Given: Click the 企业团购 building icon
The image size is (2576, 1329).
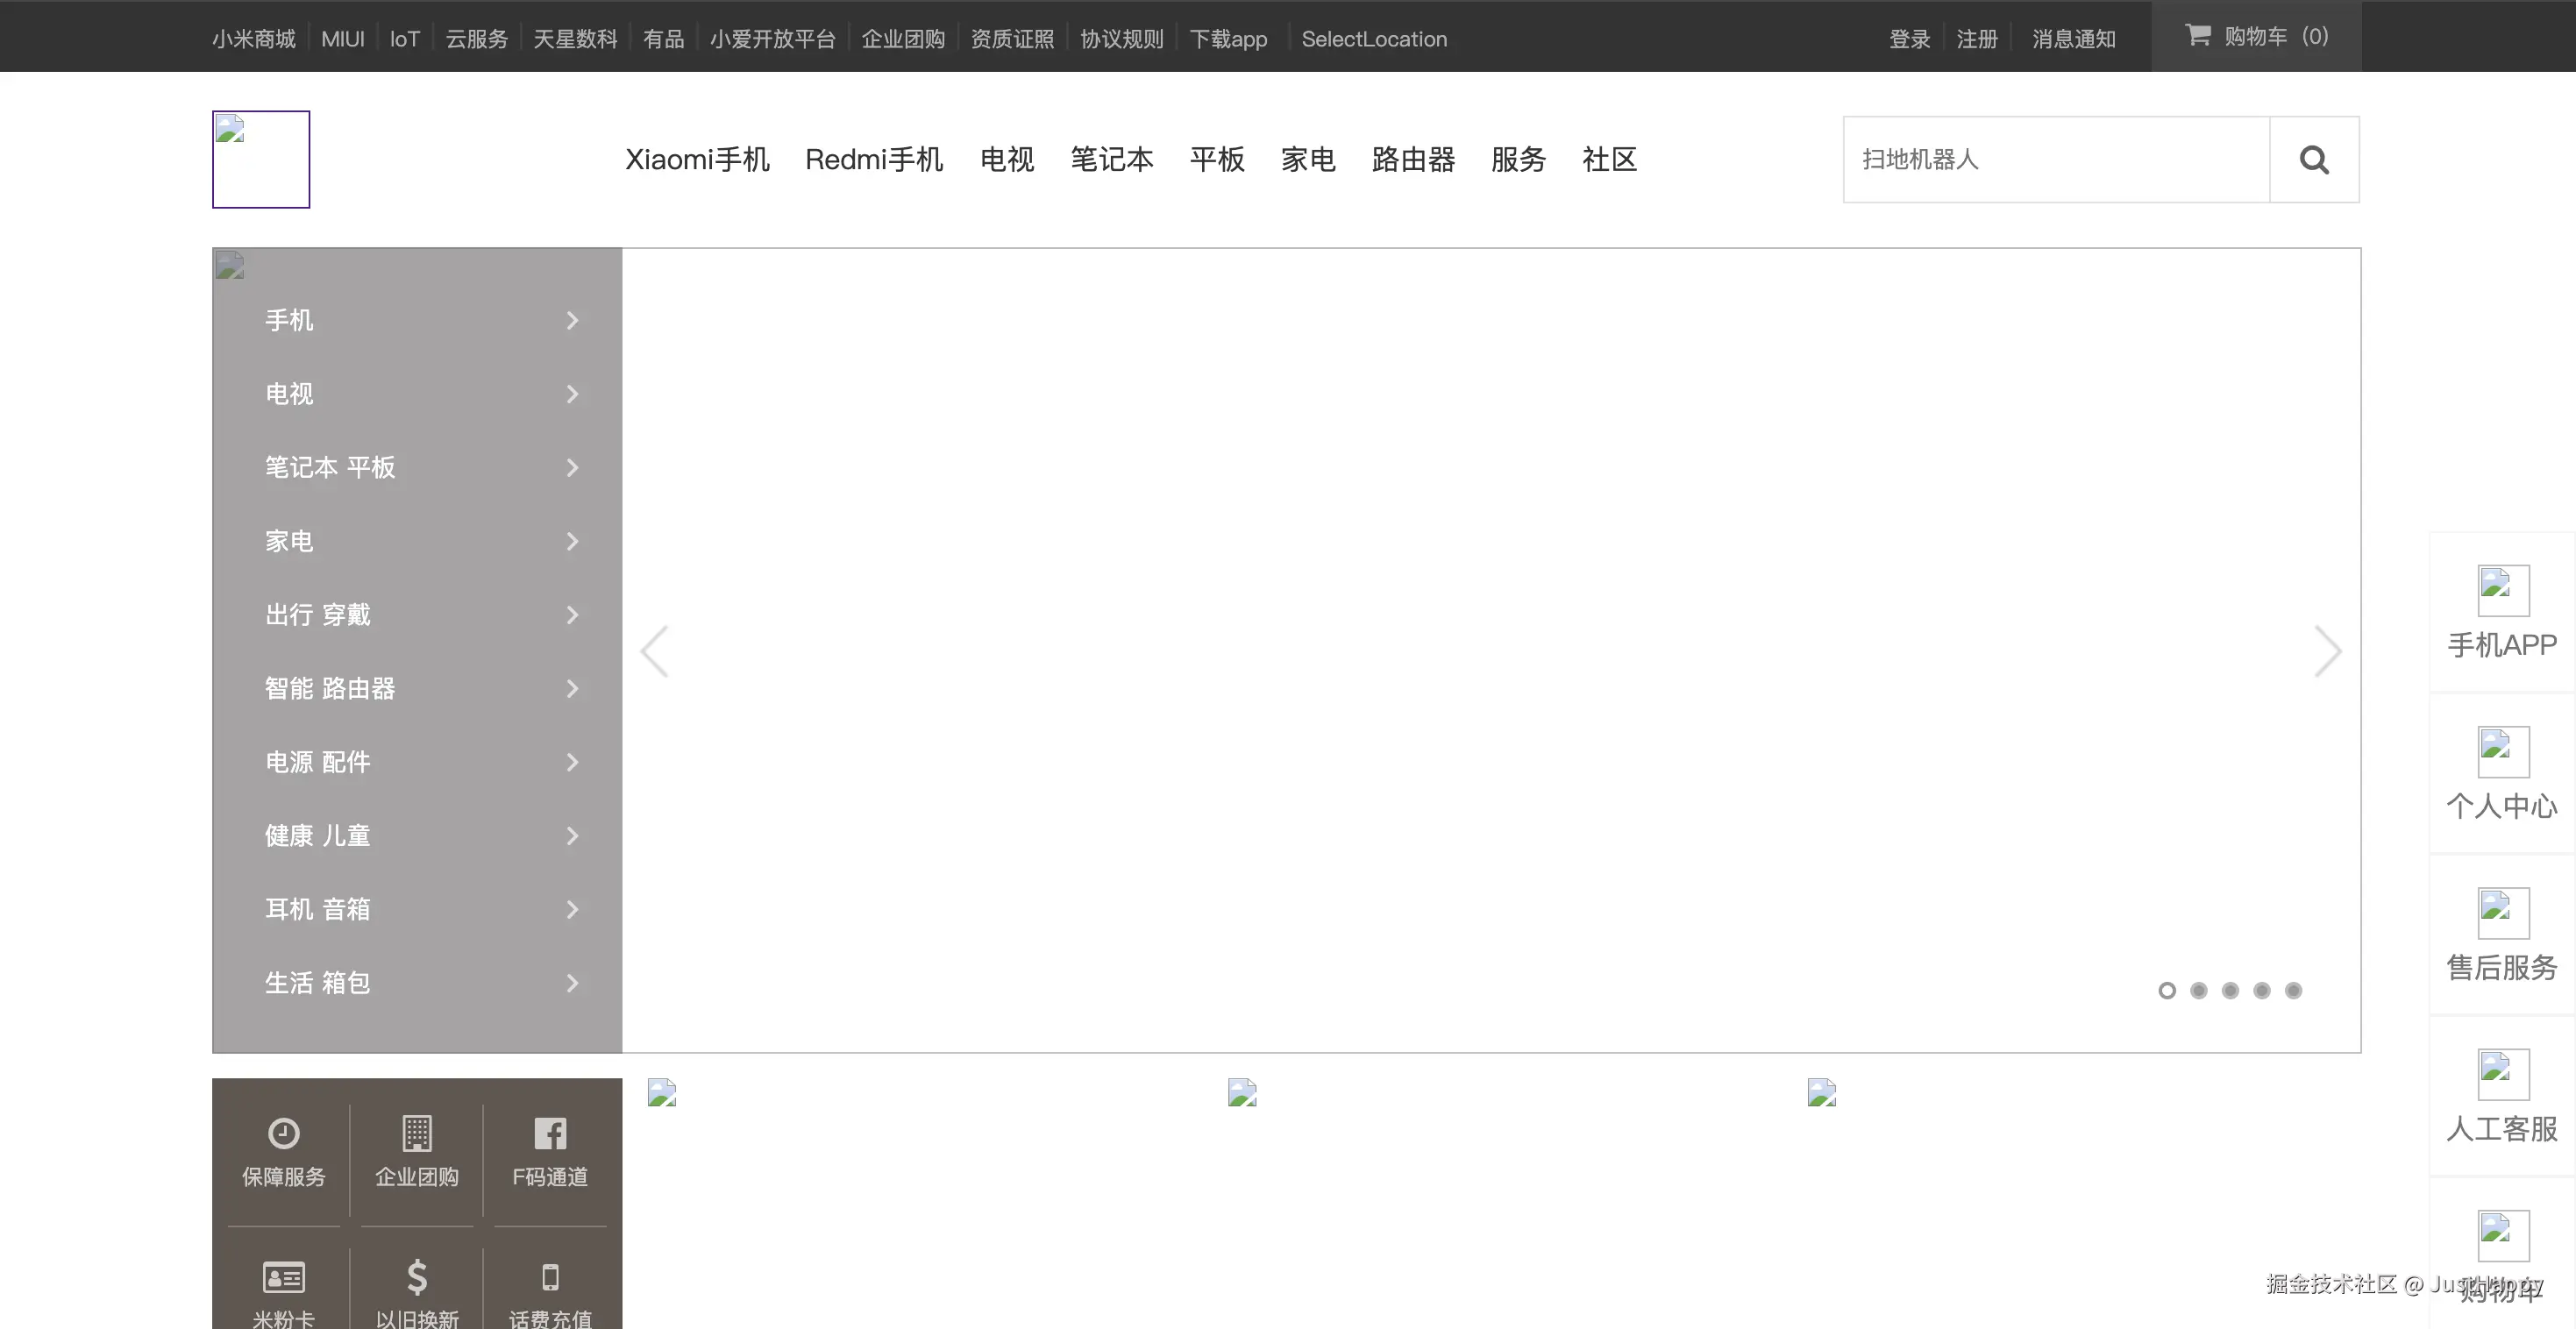Looking at the screenshot, I should click(x=417, y=1133).
